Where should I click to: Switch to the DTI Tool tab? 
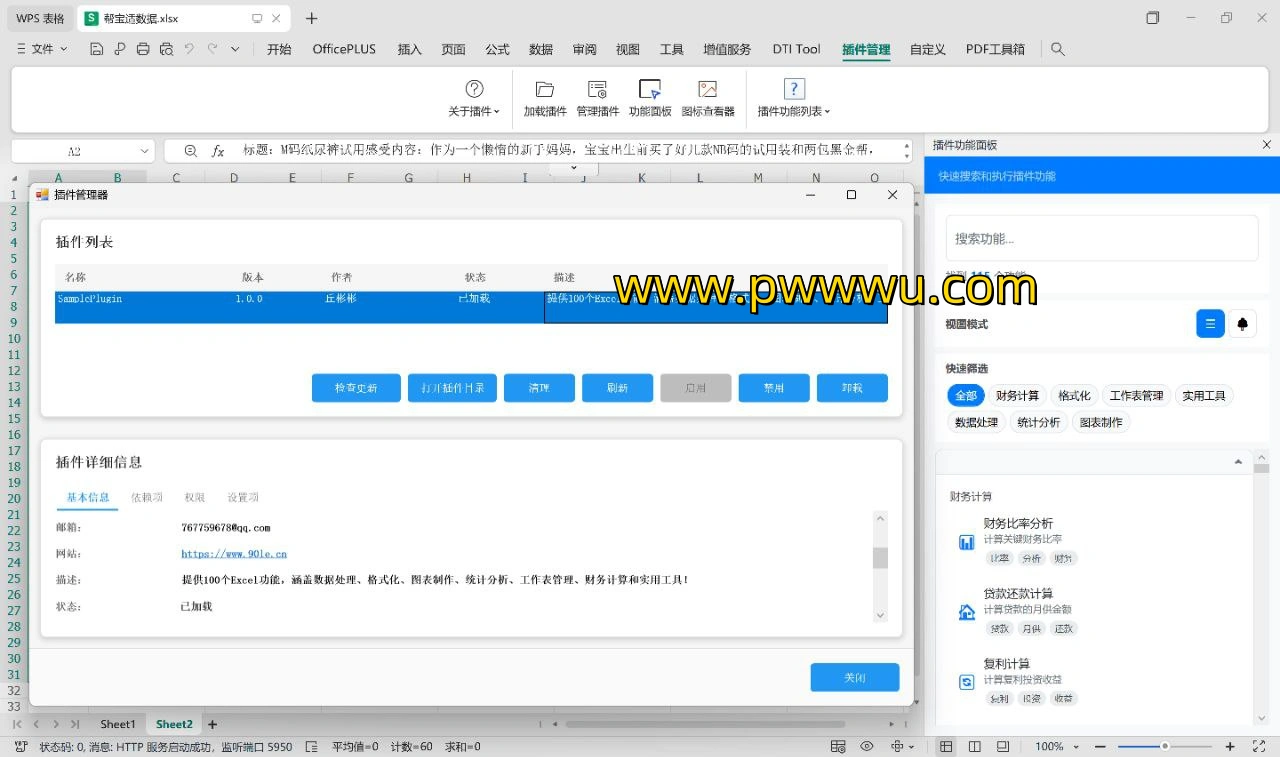(x=796, y=49)
